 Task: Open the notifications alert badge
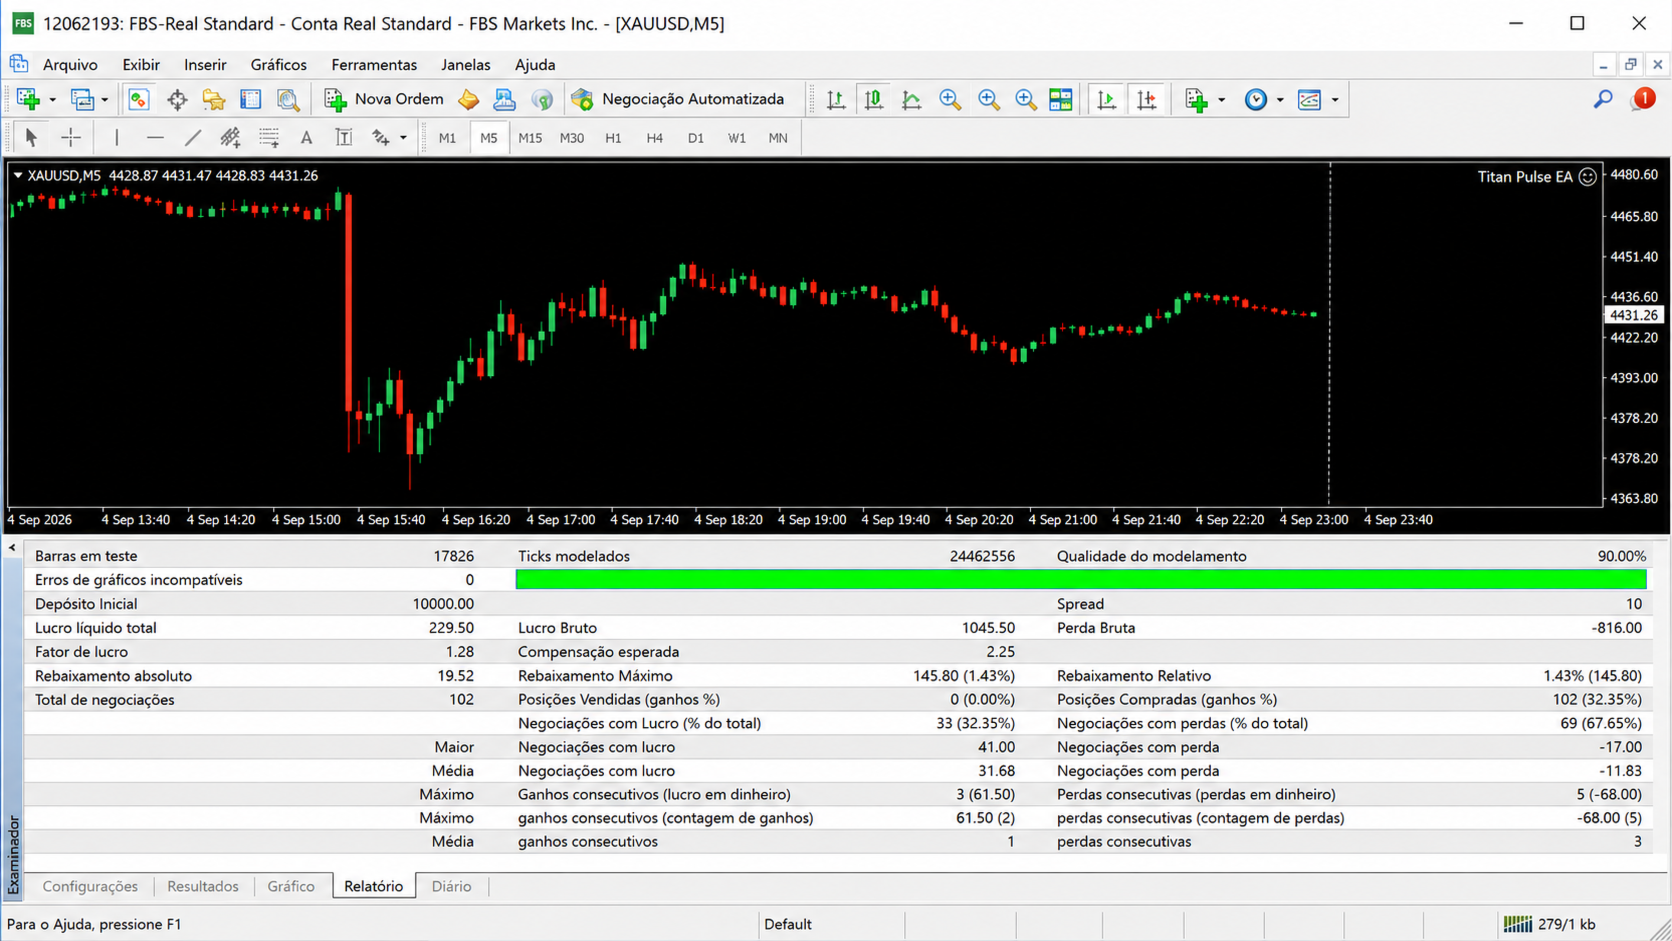pos(1643,99)
